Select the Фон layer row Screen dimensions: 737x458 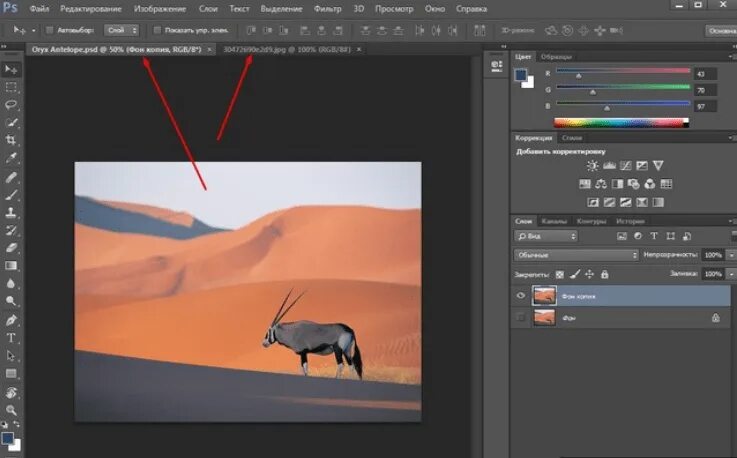coord(620,318)
